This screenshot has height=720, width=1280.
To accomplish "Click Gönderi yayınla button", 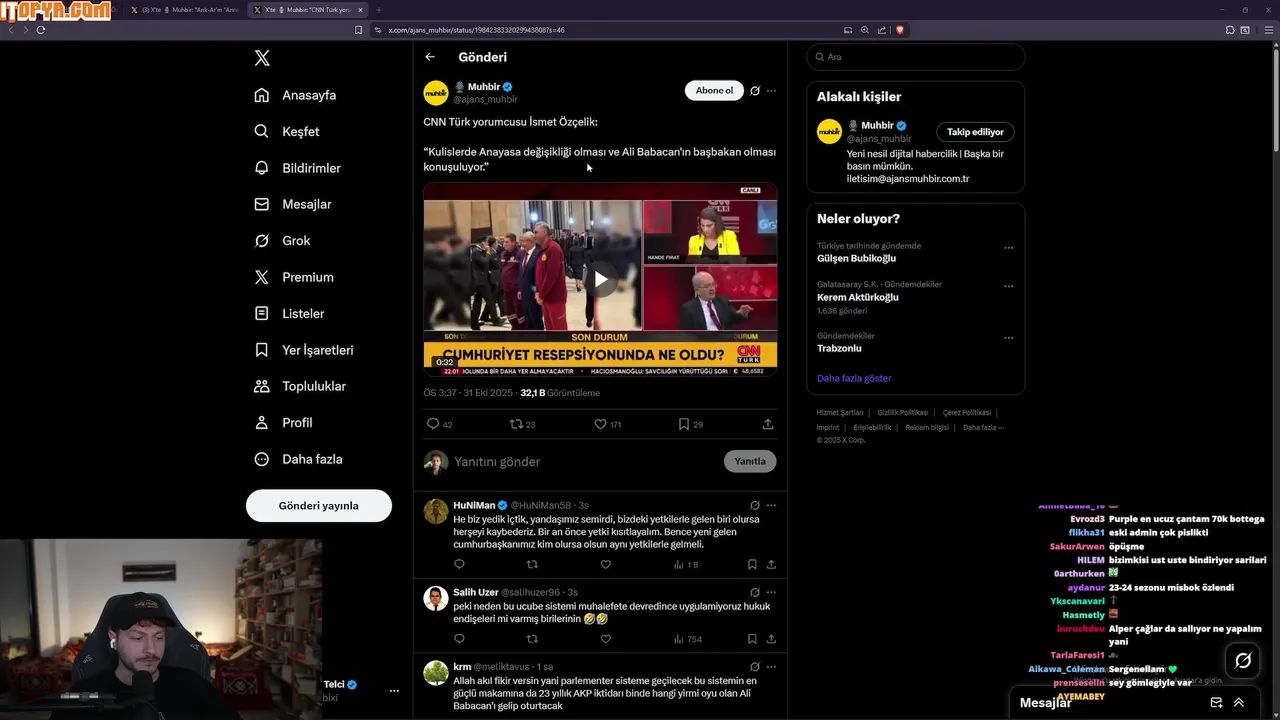I will [x=319, y=506].
